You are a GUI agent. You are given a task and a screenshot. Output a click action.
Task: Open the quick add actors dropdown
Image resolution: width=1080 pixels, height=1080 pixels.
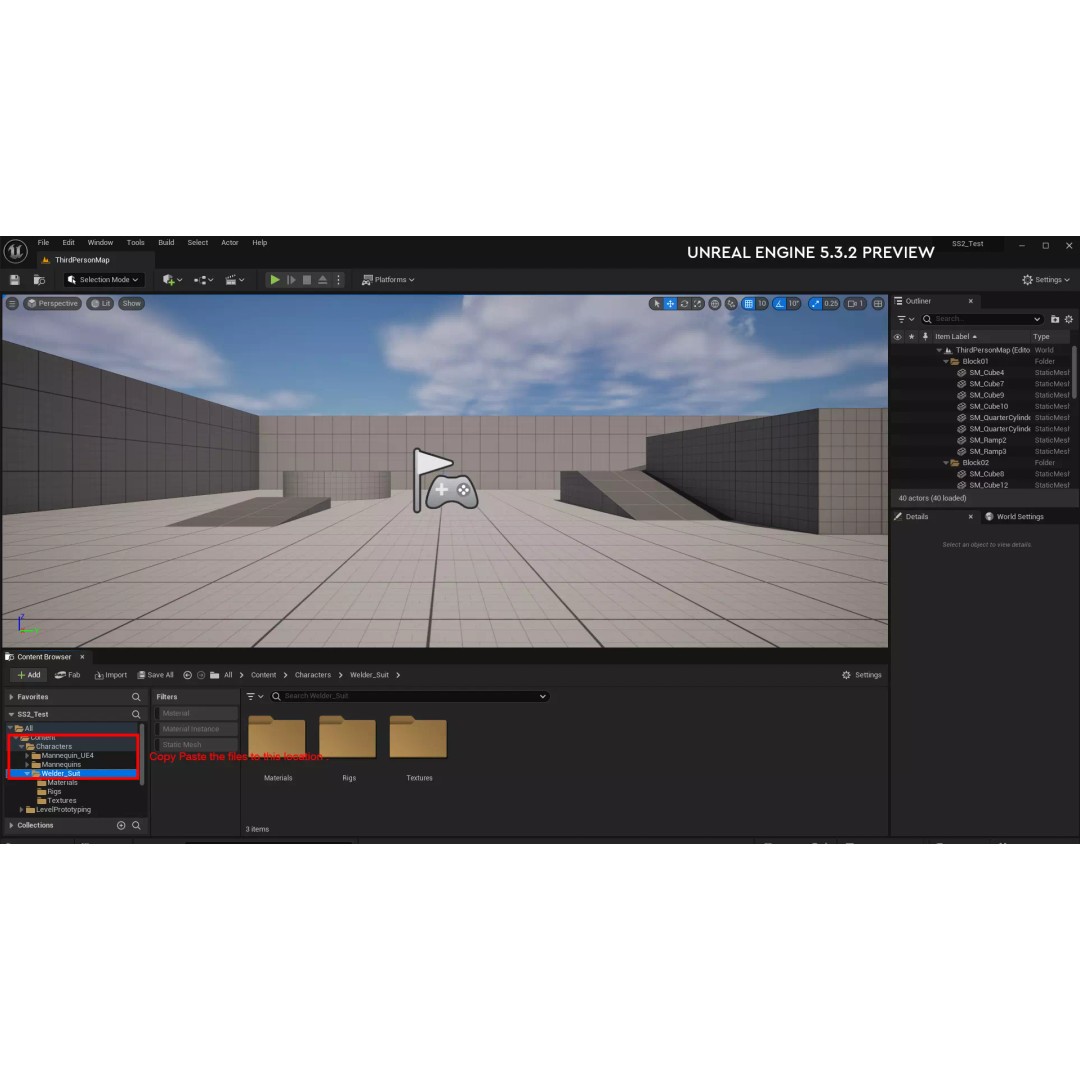click(x=172, y=280)
